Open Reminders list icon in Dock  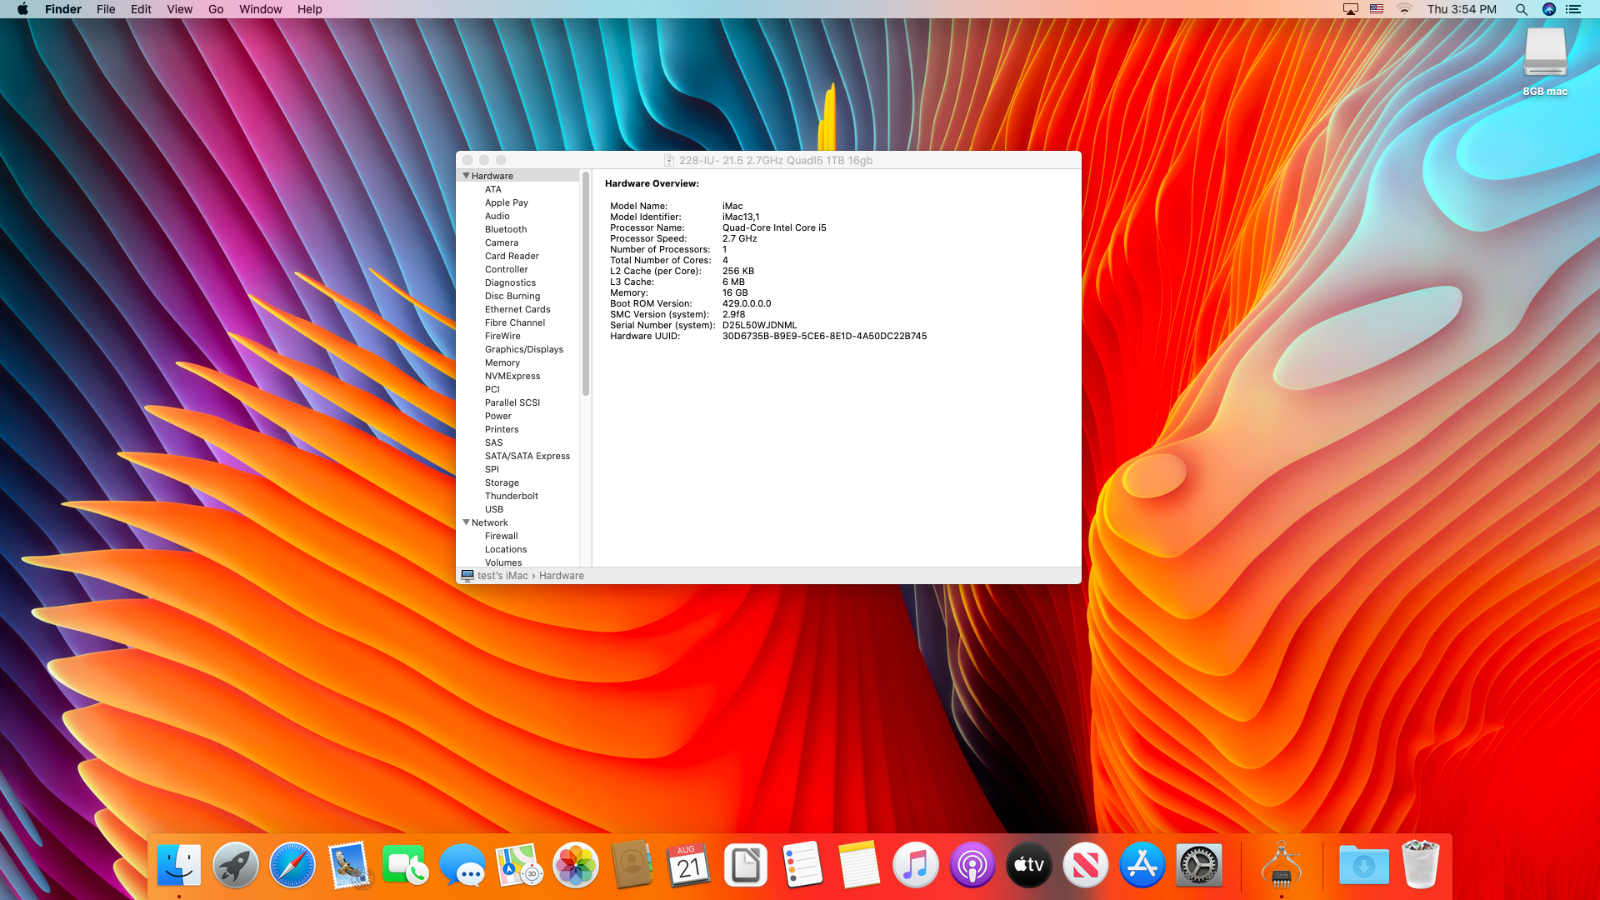click(802, 865)
